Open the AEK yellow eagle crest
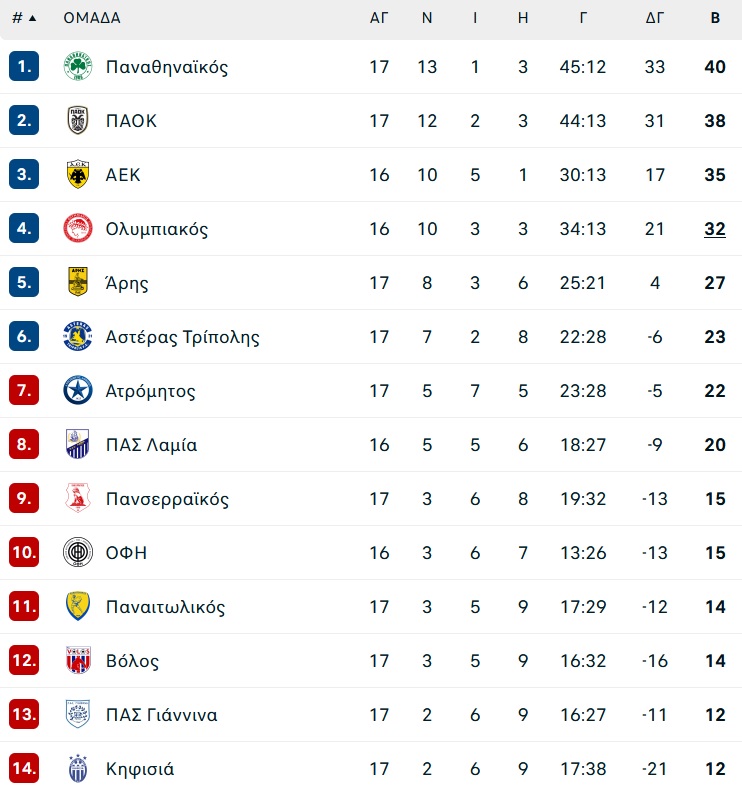The width and height of the screenshot is (742, 792). click(x=78, y=174)
